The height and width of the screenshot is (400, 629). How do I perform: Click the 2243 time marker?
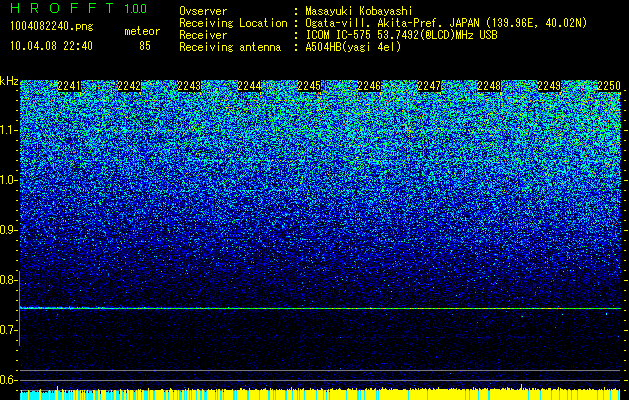(x=189, y=86)
